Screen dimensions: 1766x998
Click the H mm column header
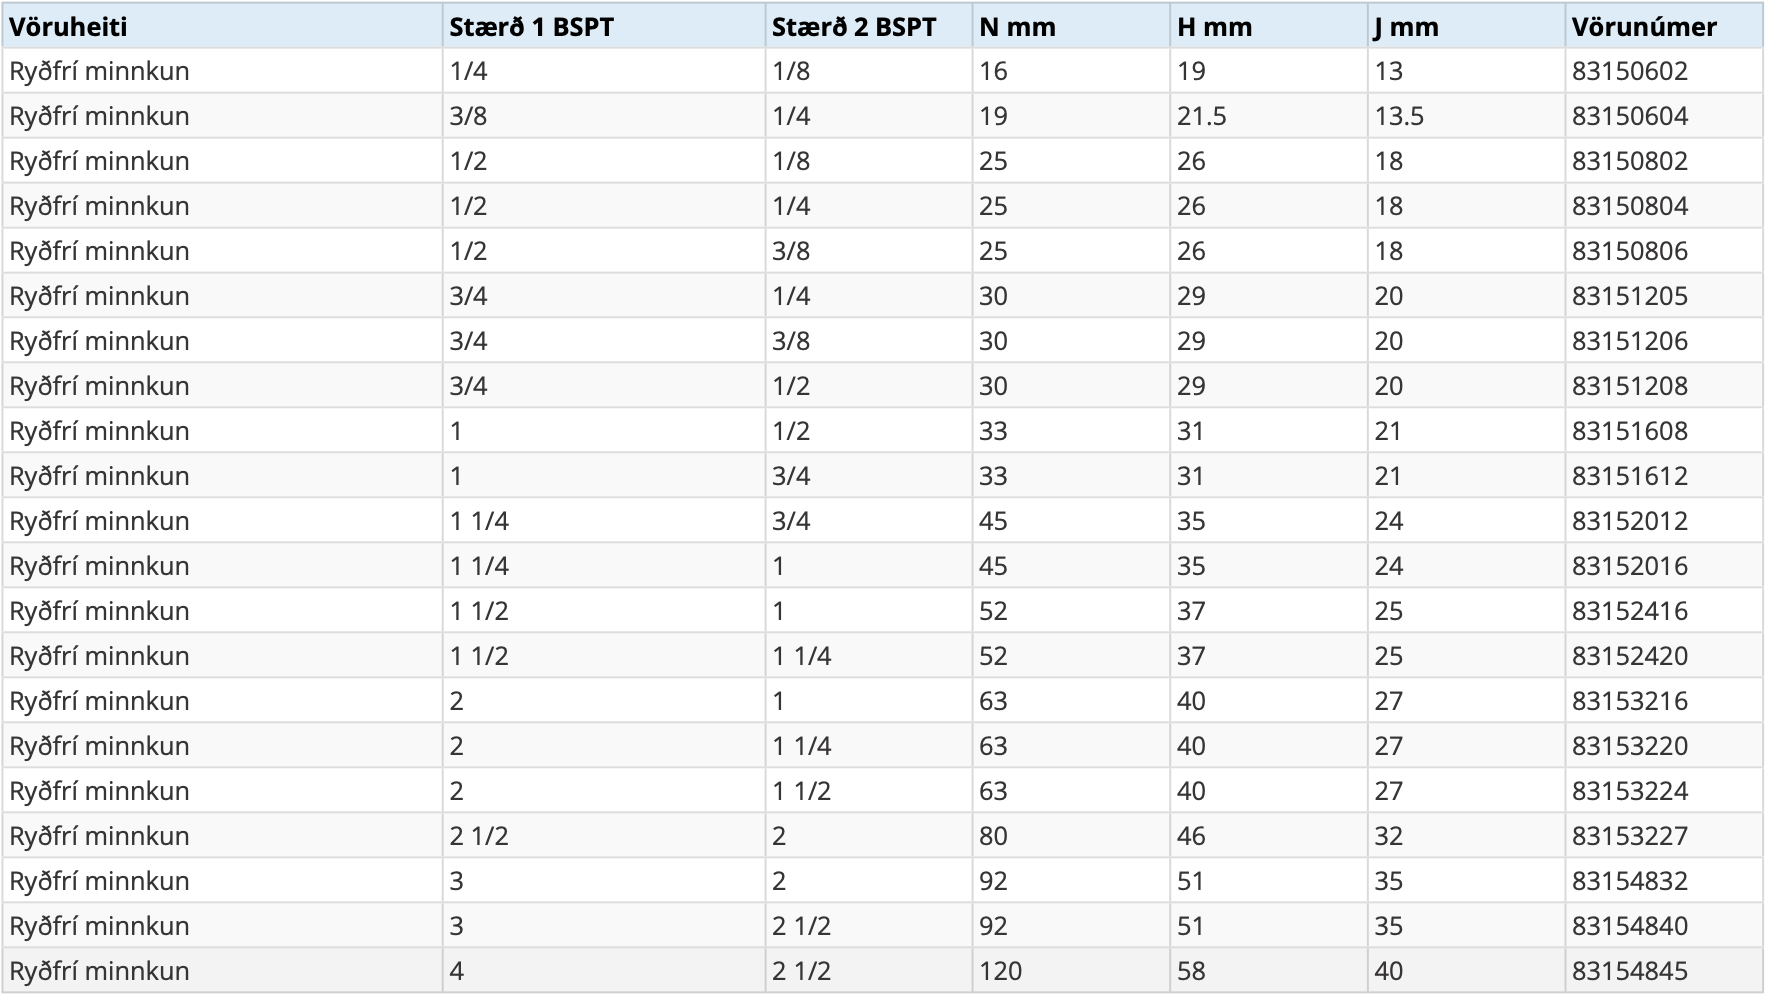coord(1214,27)
